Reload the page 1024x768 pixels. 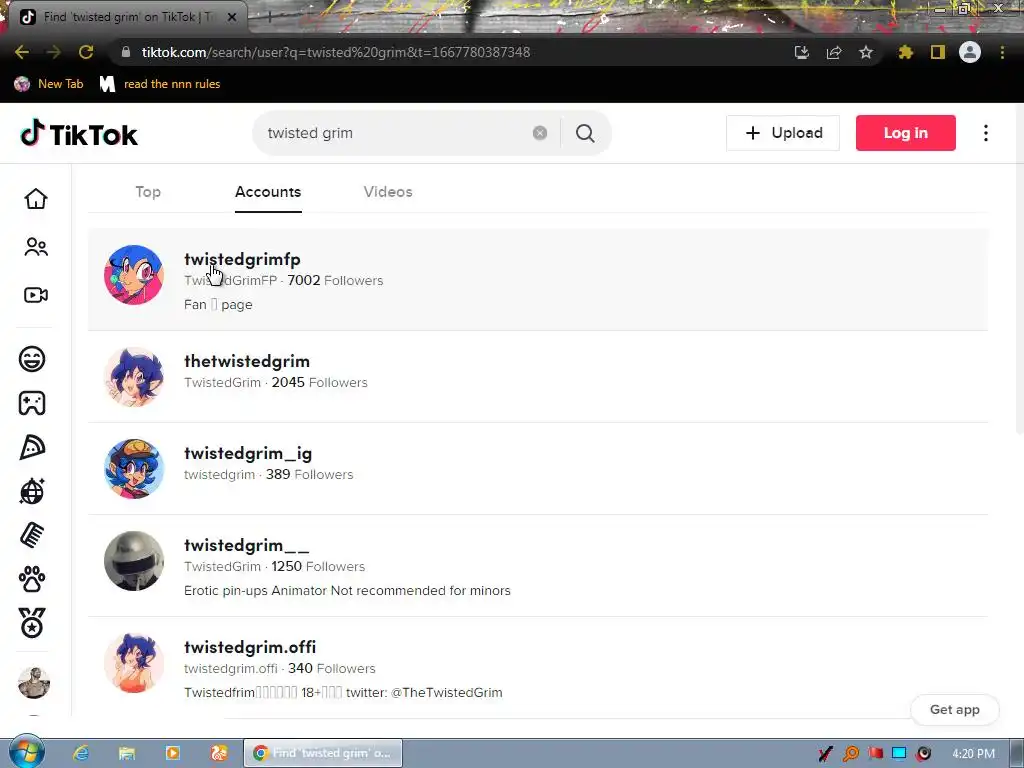click(86, 52)
